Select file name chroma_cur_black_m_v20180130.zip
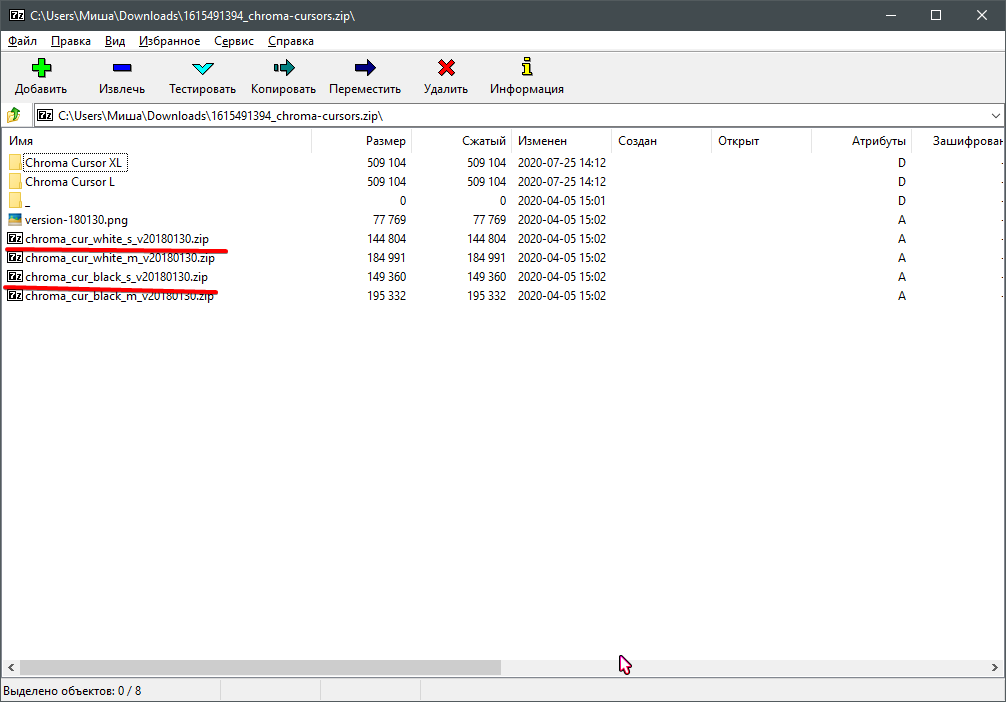The width and height of the screenshot is (1006, 702). click(x=119, y=295)
